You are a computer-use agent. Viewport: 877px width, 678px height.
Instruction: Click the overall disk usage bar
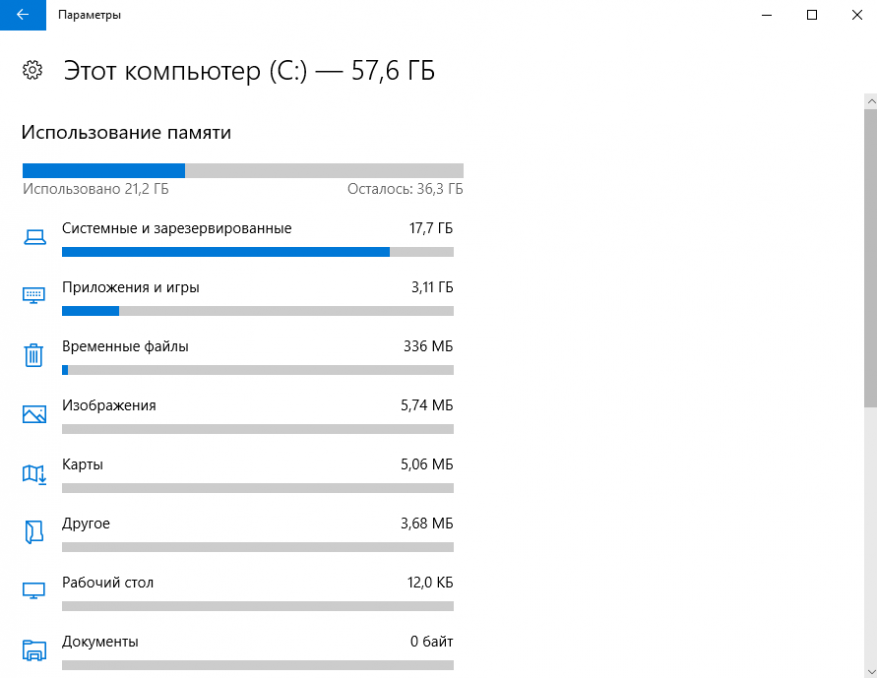[242, 170]
